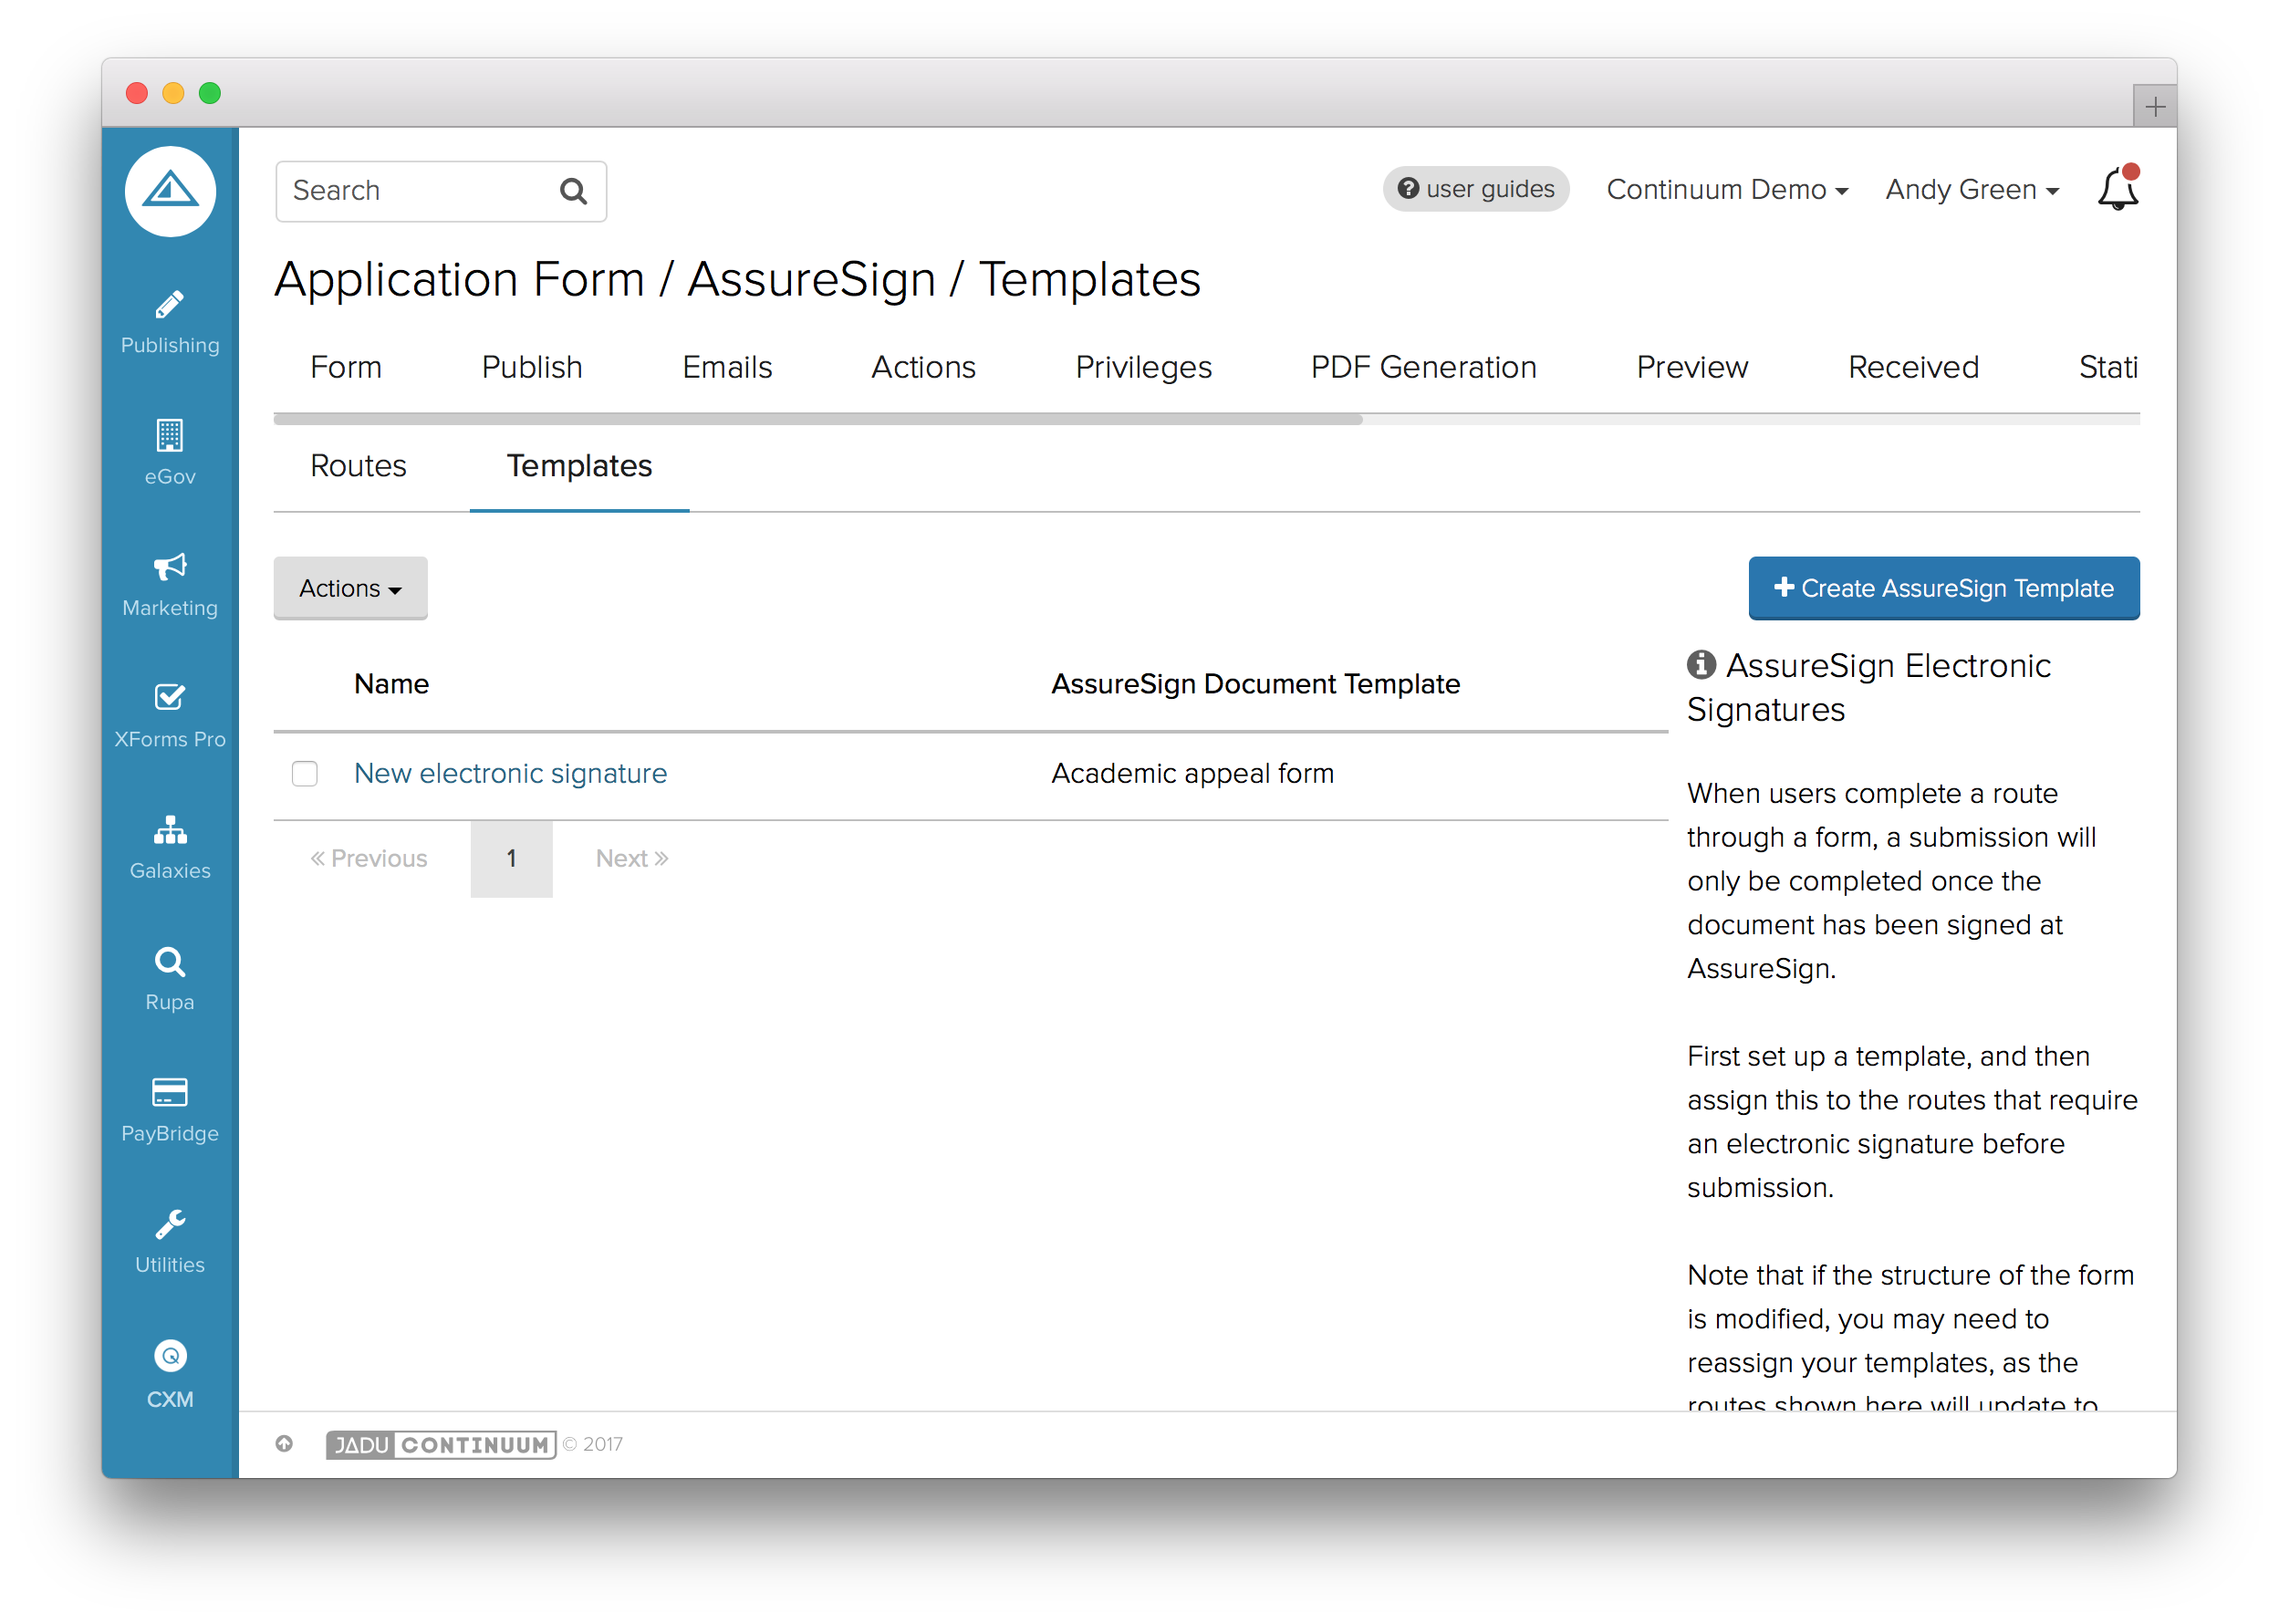This screenshot has height=1624, width=2279.
Task: Open the New electronic signature link
Action: click(510, 773)
